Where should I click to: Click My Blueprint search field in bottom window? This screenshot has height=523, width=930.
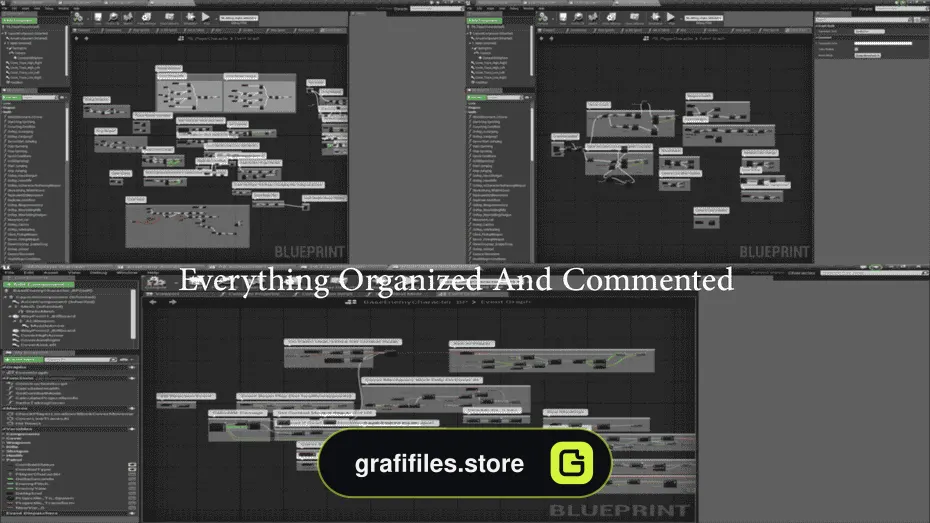click(81, 359)
